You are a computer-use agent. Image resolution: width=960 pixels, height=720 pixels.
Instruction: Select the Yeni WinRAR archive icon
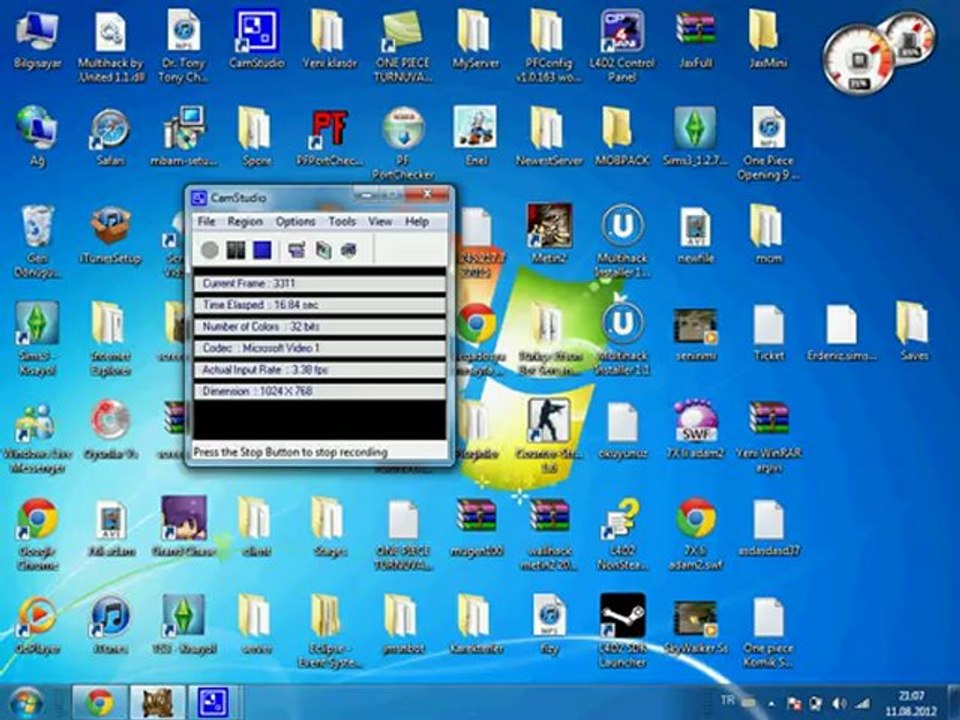coord(768,437)
